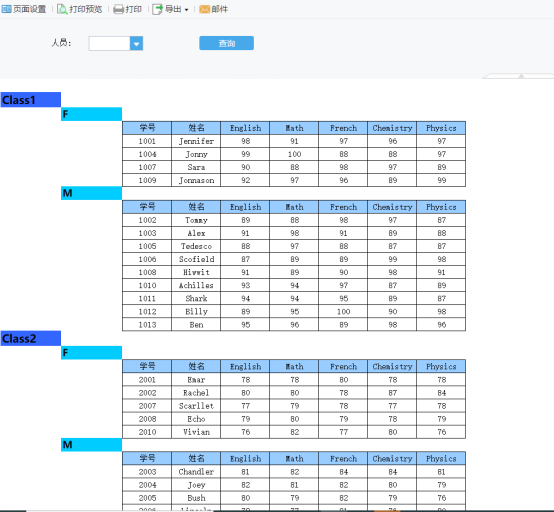Click the page setup icon

point(6,9)
